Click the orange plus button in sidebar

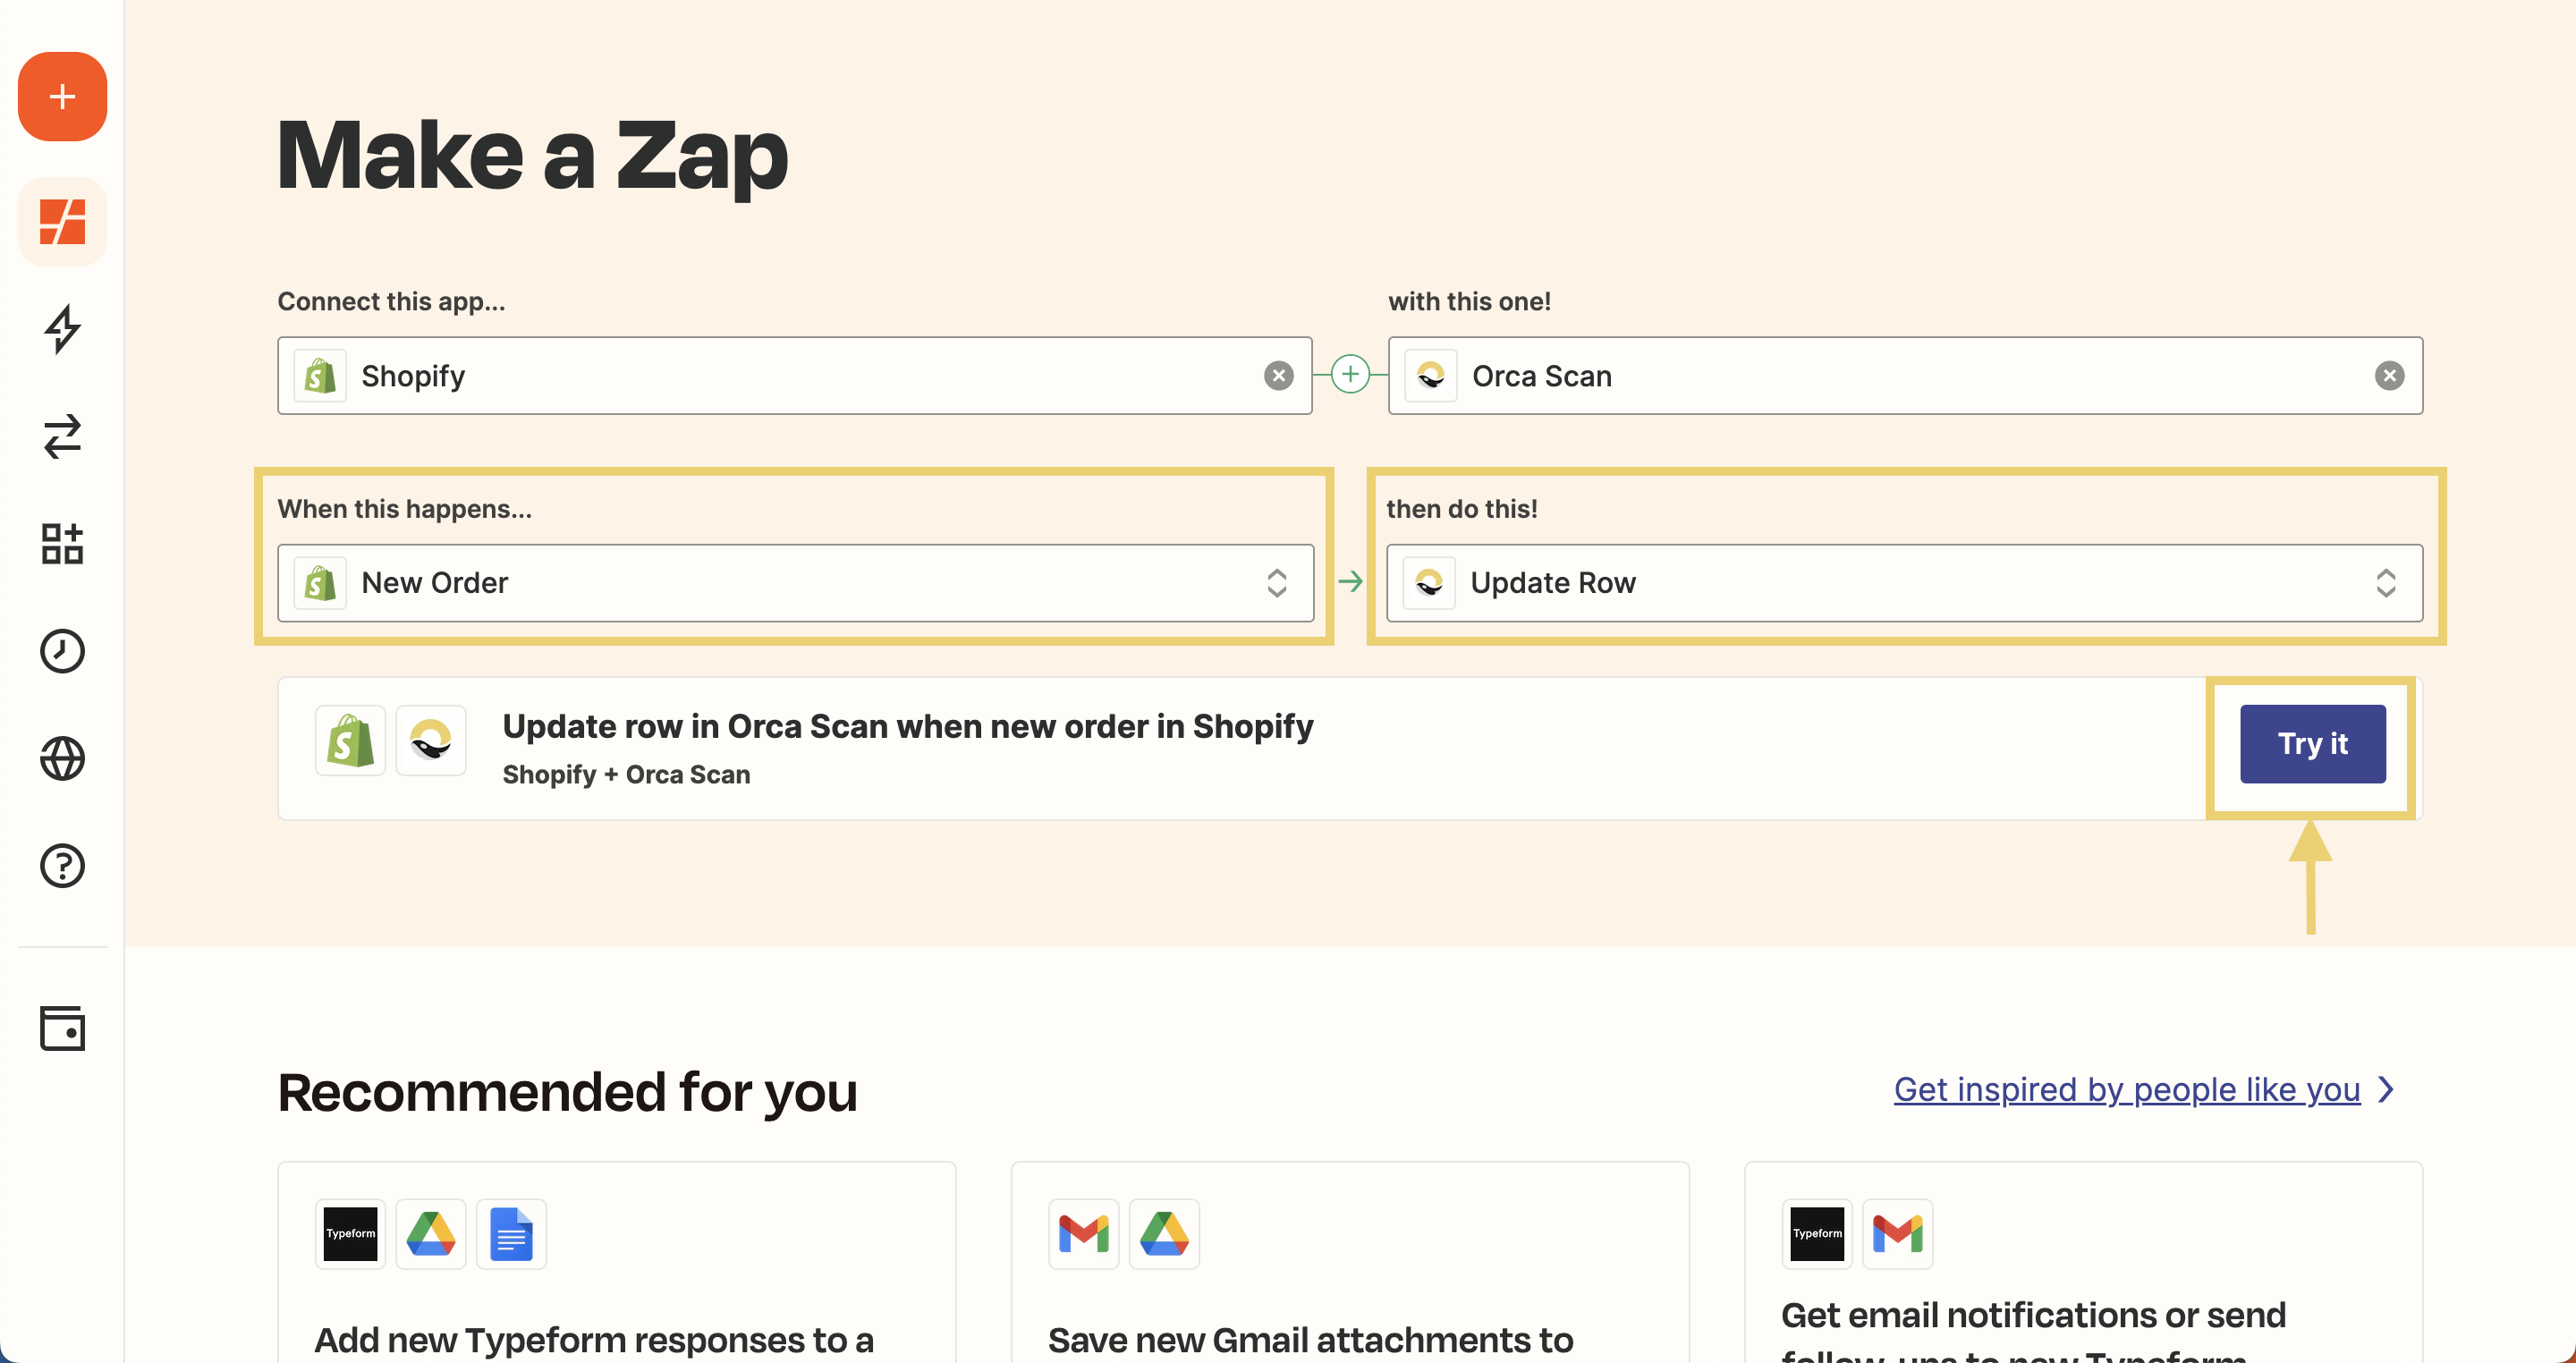(63, 97)
